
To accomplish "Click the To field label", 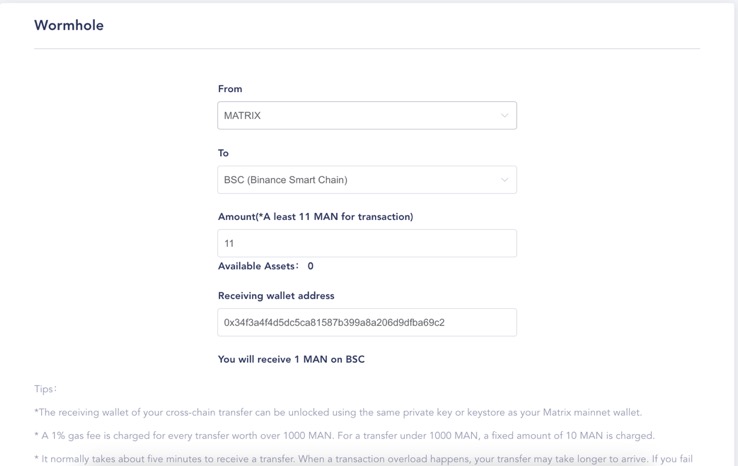I will click(x=223, y=153).
